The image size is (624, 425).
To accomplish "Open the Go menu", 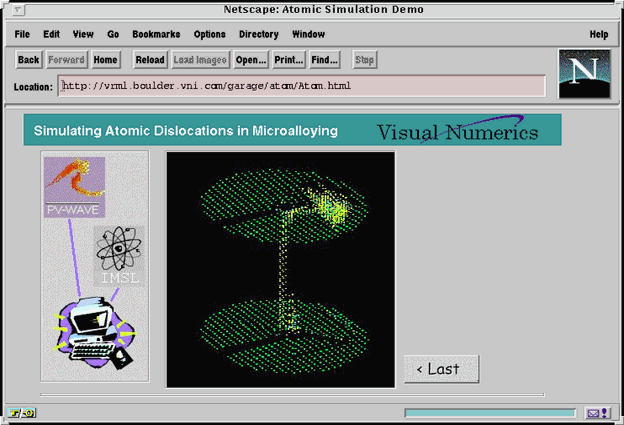I will [x=113, y=34].
